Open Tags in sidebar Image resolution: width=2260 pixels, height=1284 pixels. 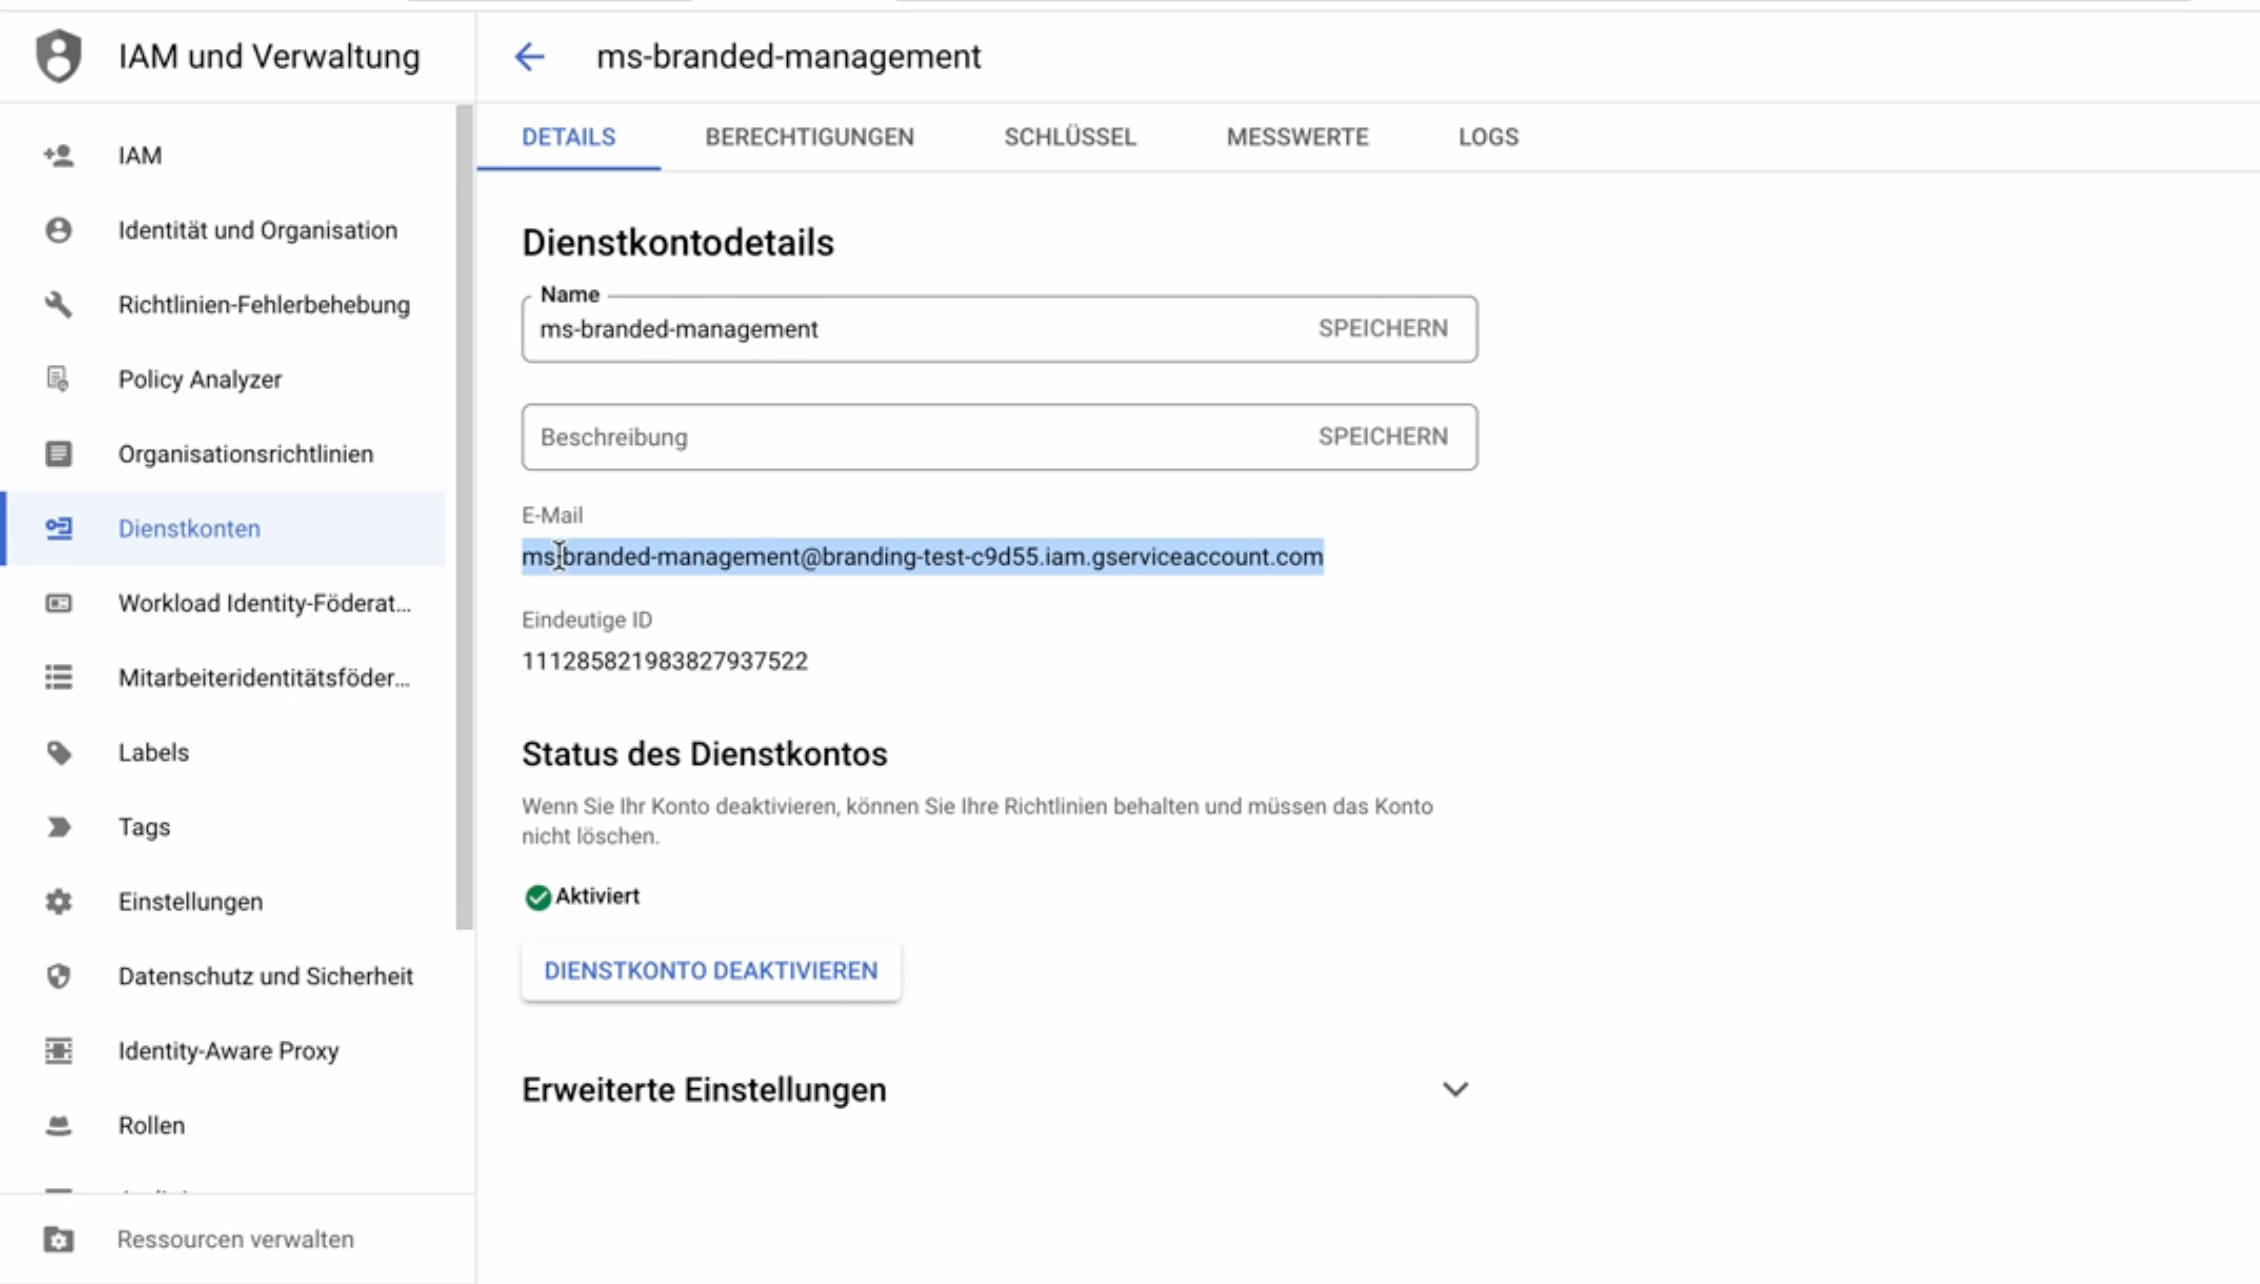click(224, 827)
